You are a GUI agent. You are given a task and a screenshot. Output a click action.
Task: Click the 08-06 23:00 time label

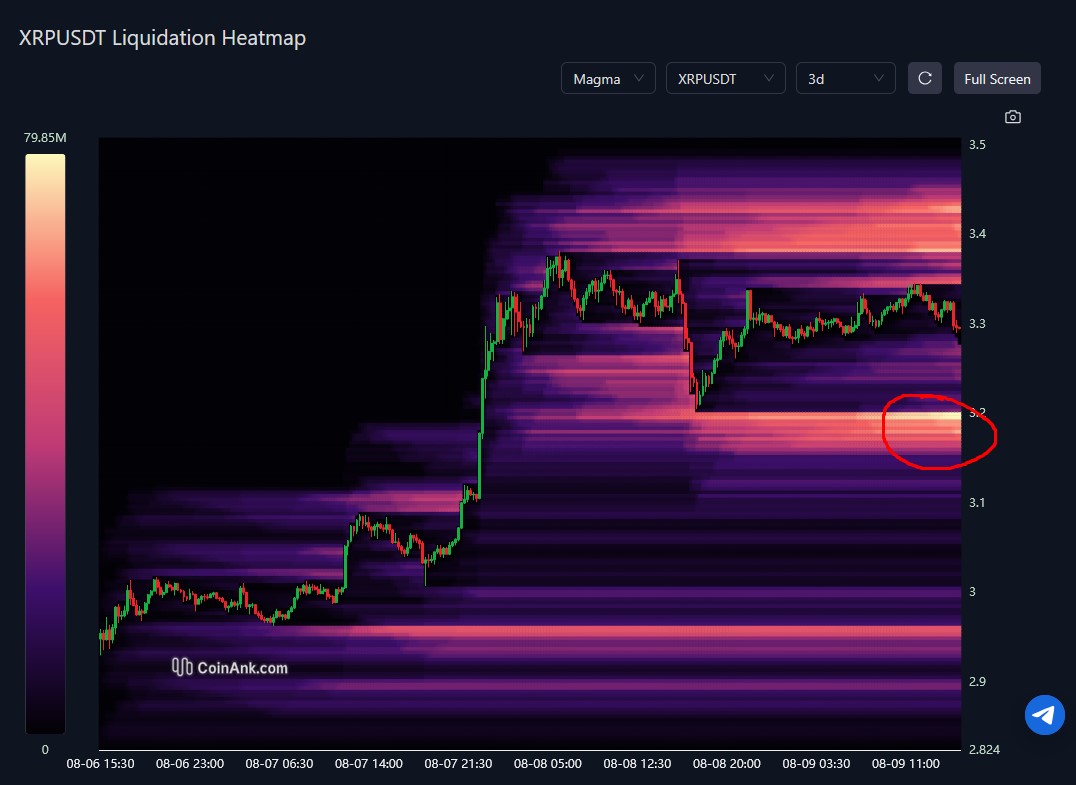tap(189, 763)
